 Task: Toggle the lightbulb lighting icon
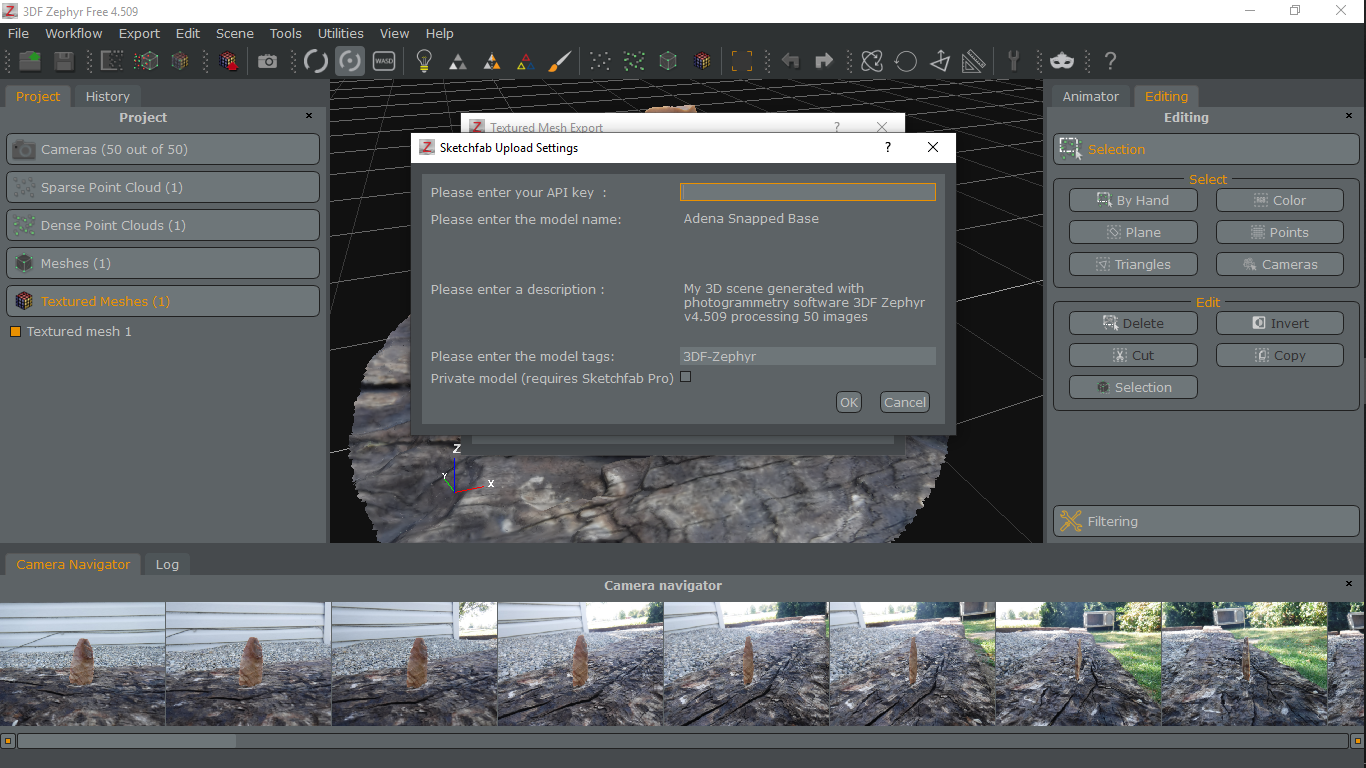424,61
